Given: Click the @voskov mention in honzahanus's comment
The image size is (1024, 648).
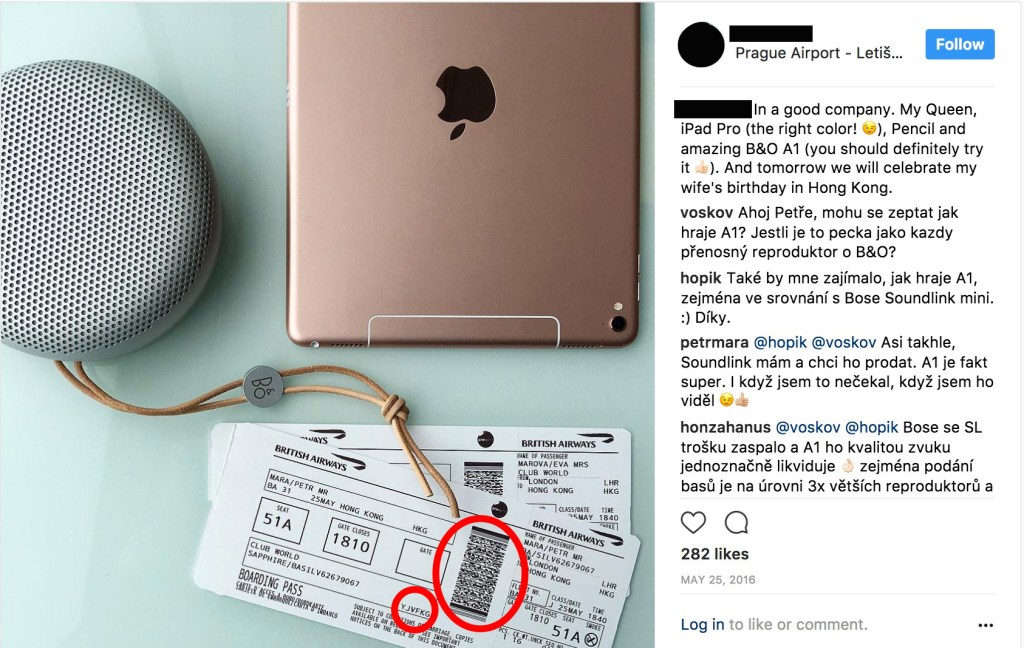Looking at the screenshot, I should click(x=808, y=428).
